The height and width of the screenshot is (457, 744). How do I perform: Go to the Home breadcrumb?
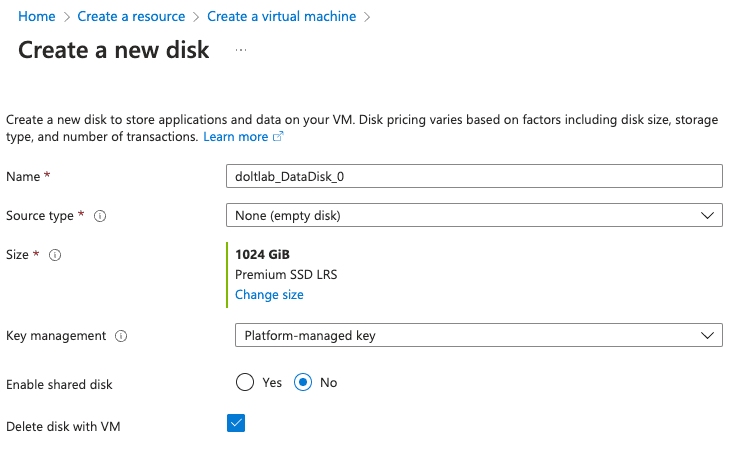37,16
